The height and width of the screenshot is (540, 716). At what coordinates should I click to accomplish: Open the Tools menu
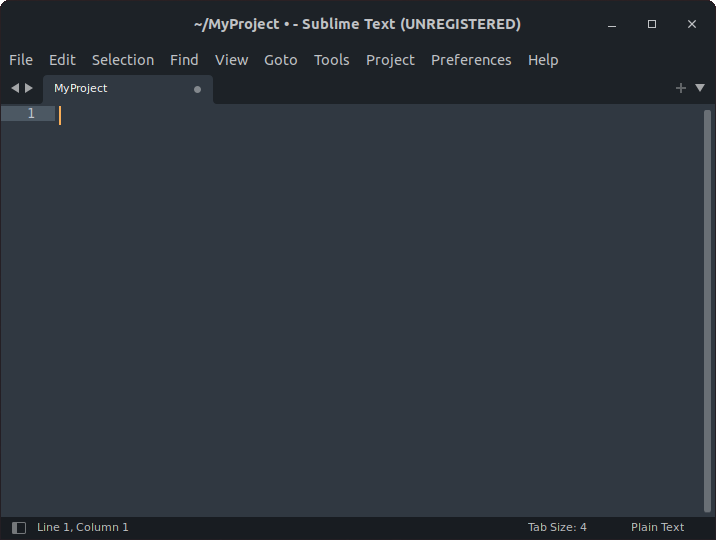(332, 60)
